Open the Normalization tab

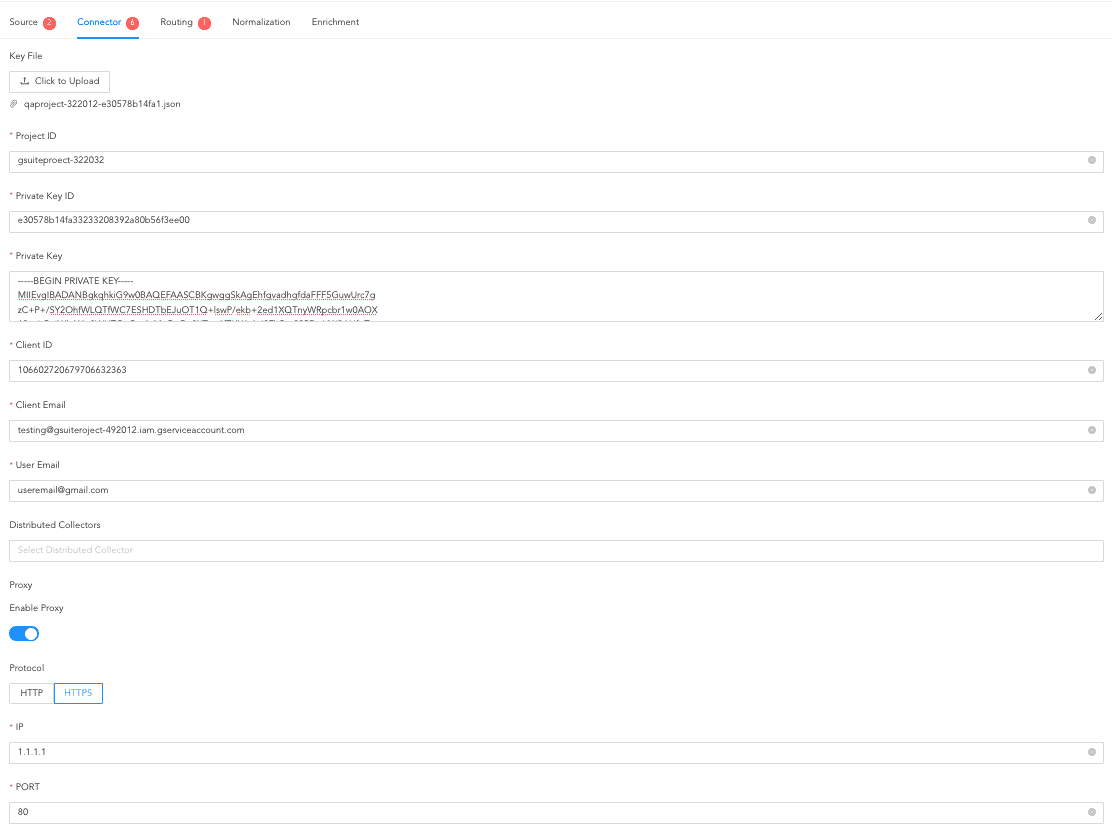[x=261, y=21]
